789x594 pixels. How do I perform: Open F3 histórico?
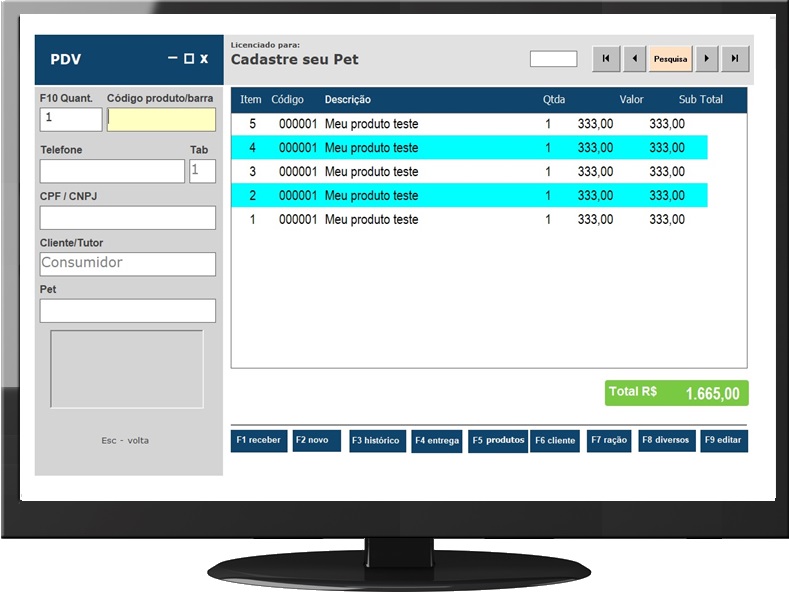(x=376, y=441)
